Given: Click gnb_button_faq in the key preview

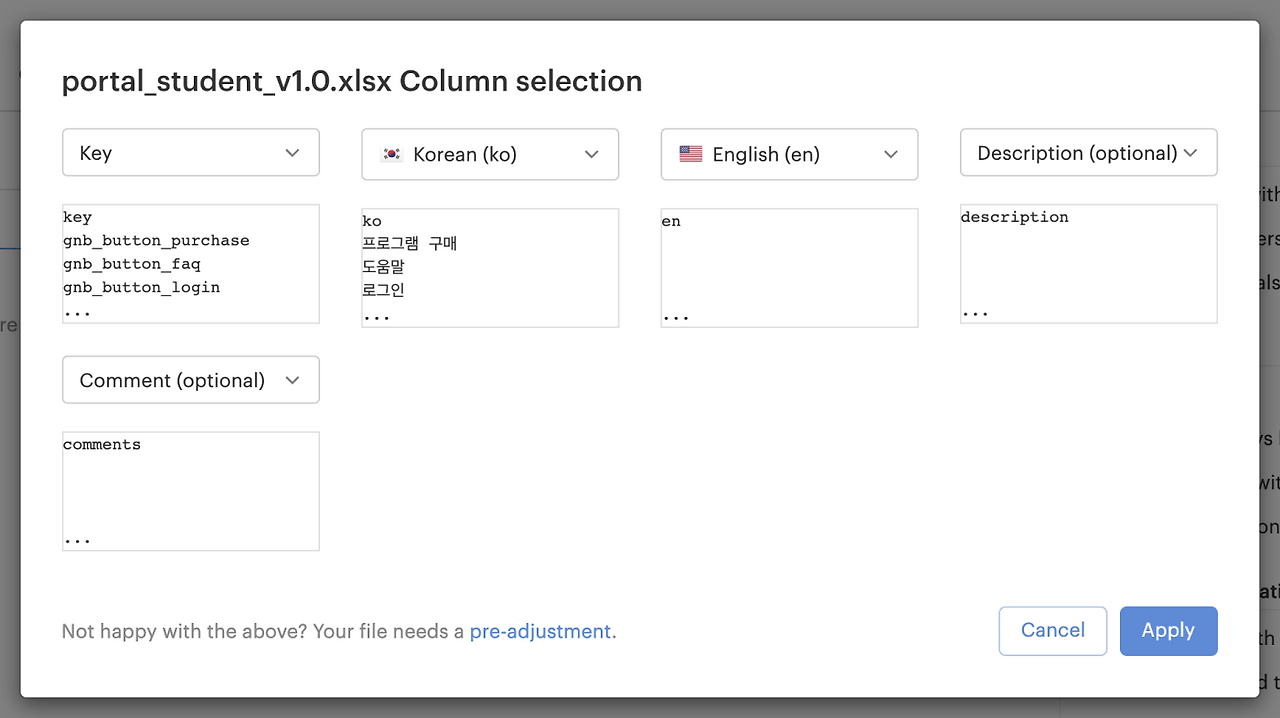Looking at the screenshot, I should click(x=132, y=264).
